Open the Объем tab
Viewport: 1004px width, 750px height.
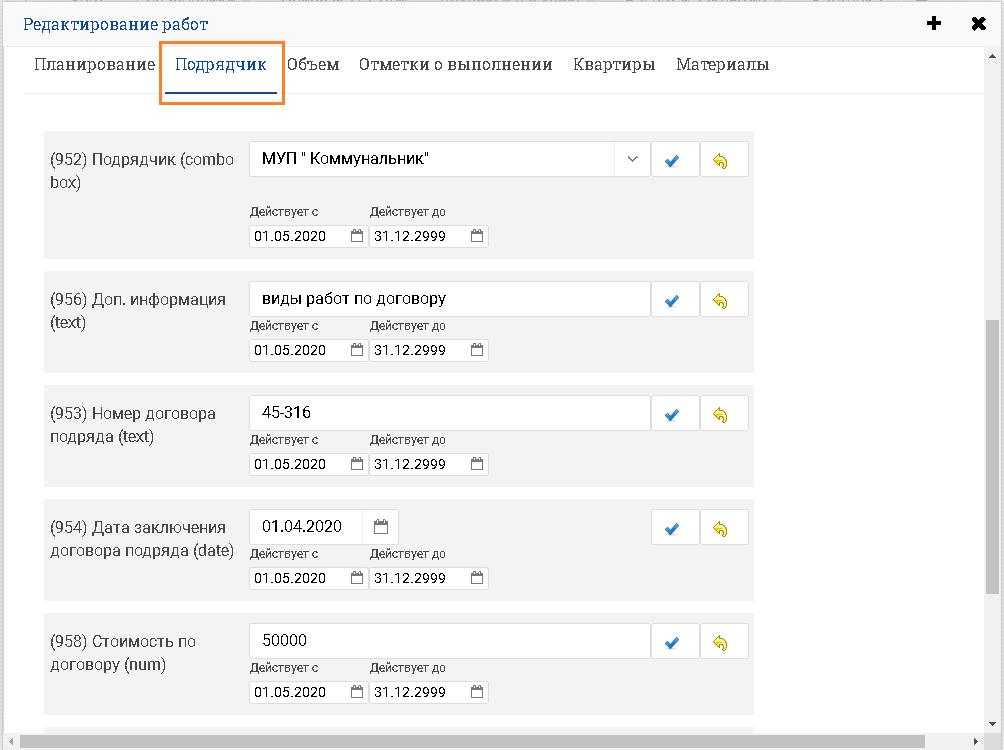pyautogui.click(x=313, y=65)
